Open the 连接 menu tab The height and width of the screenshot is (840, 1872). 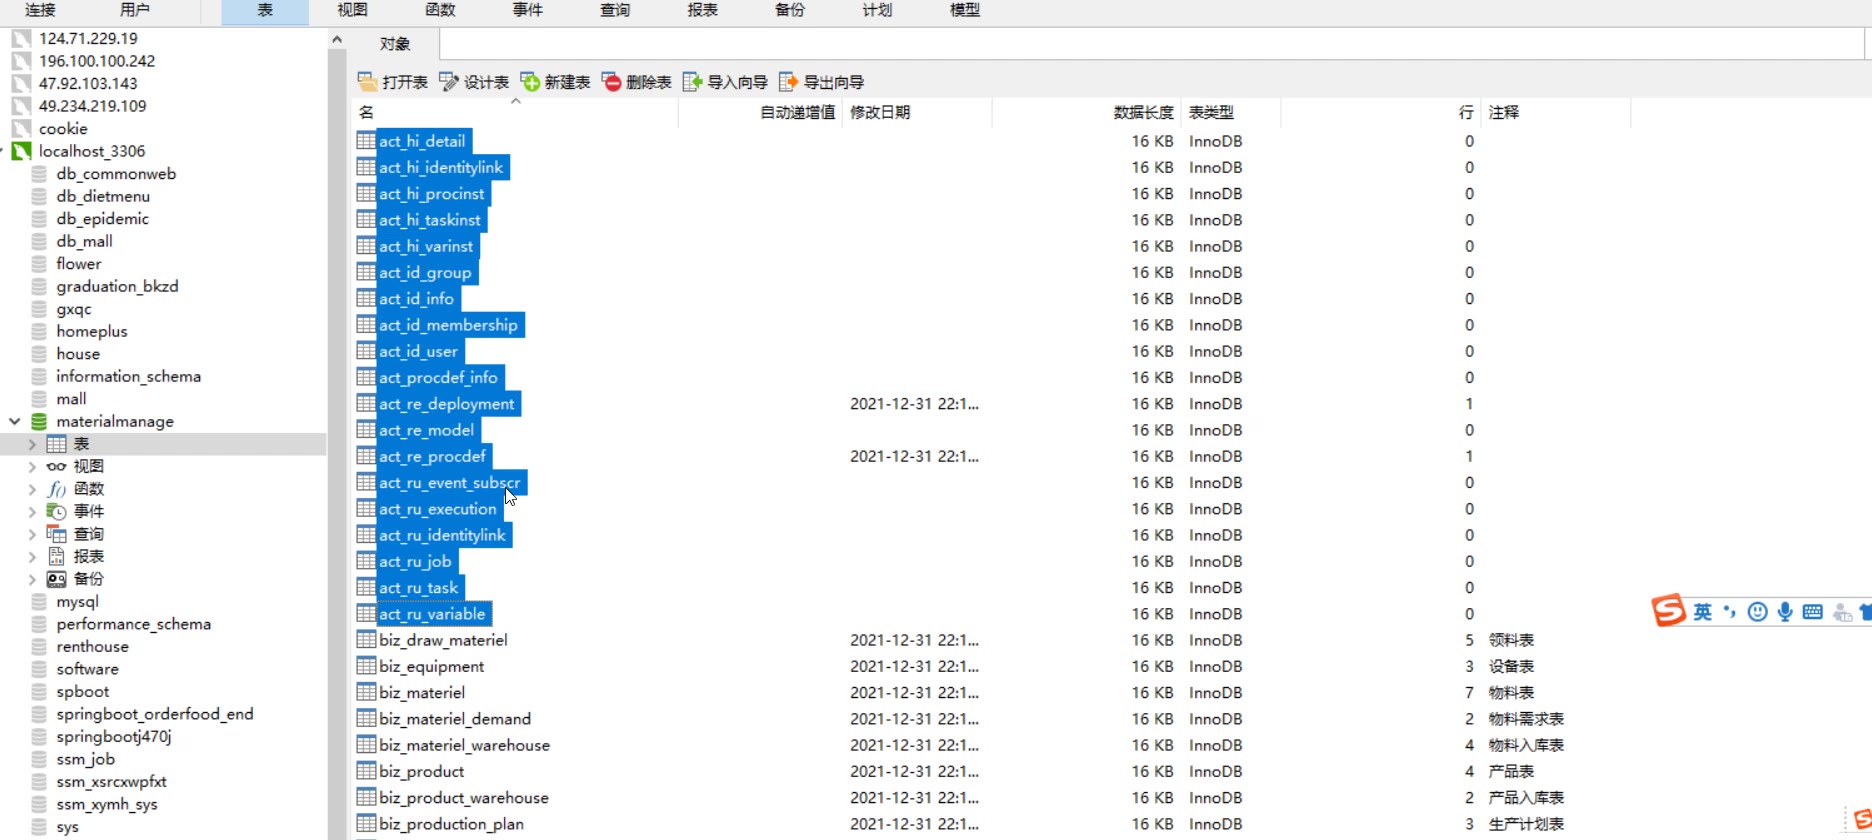click(40, 10)
